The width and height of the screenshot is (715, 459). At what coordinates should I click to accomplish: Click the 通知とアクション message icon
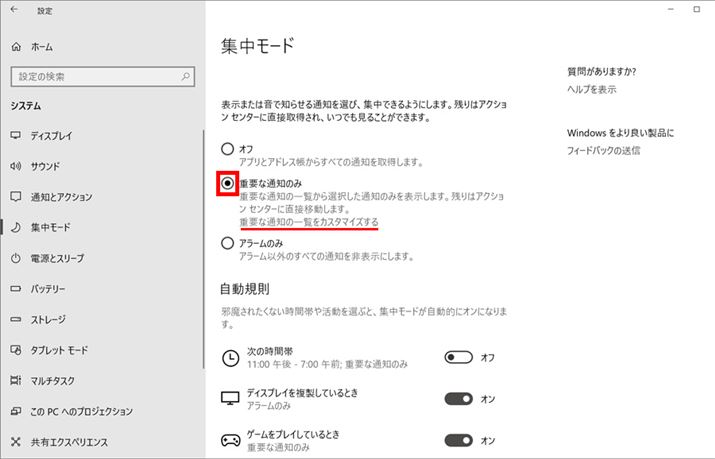(x=16, y=196)
